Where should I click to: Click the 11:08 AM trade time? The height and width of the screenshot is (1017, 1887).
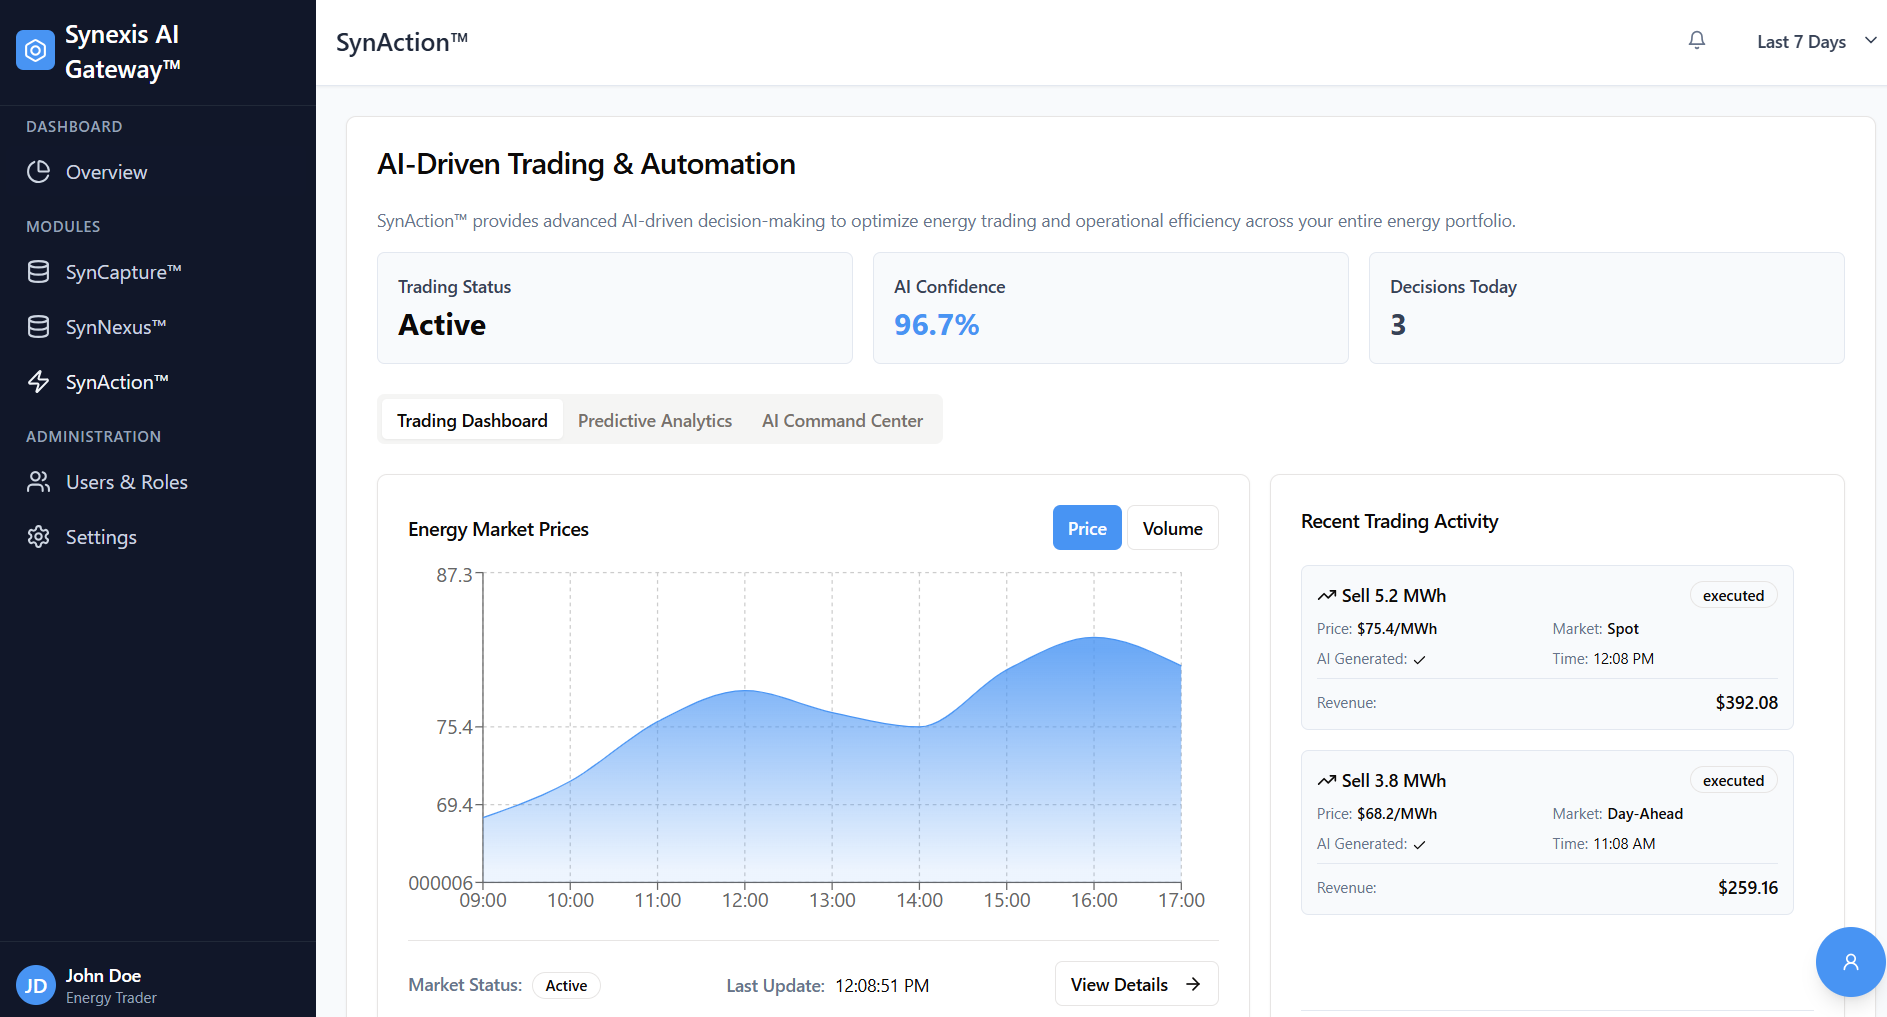1624,844
